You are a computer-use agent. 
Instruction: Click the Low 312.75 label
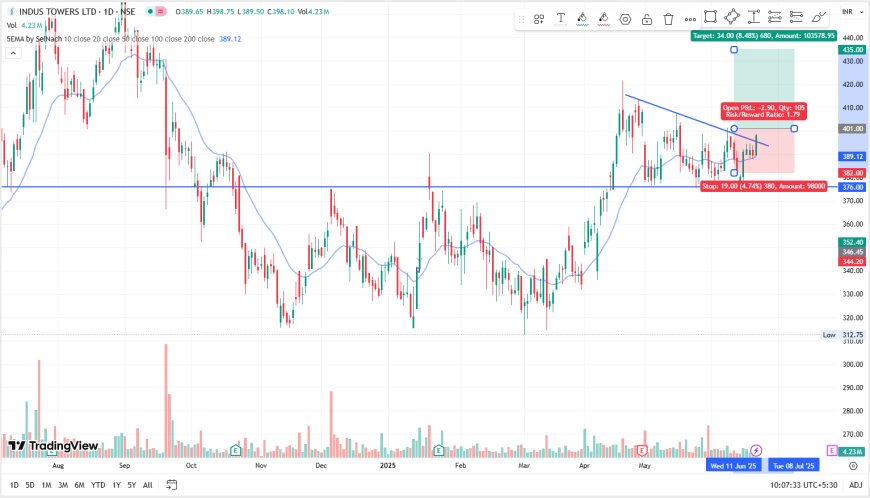click(x=843, y=335)
